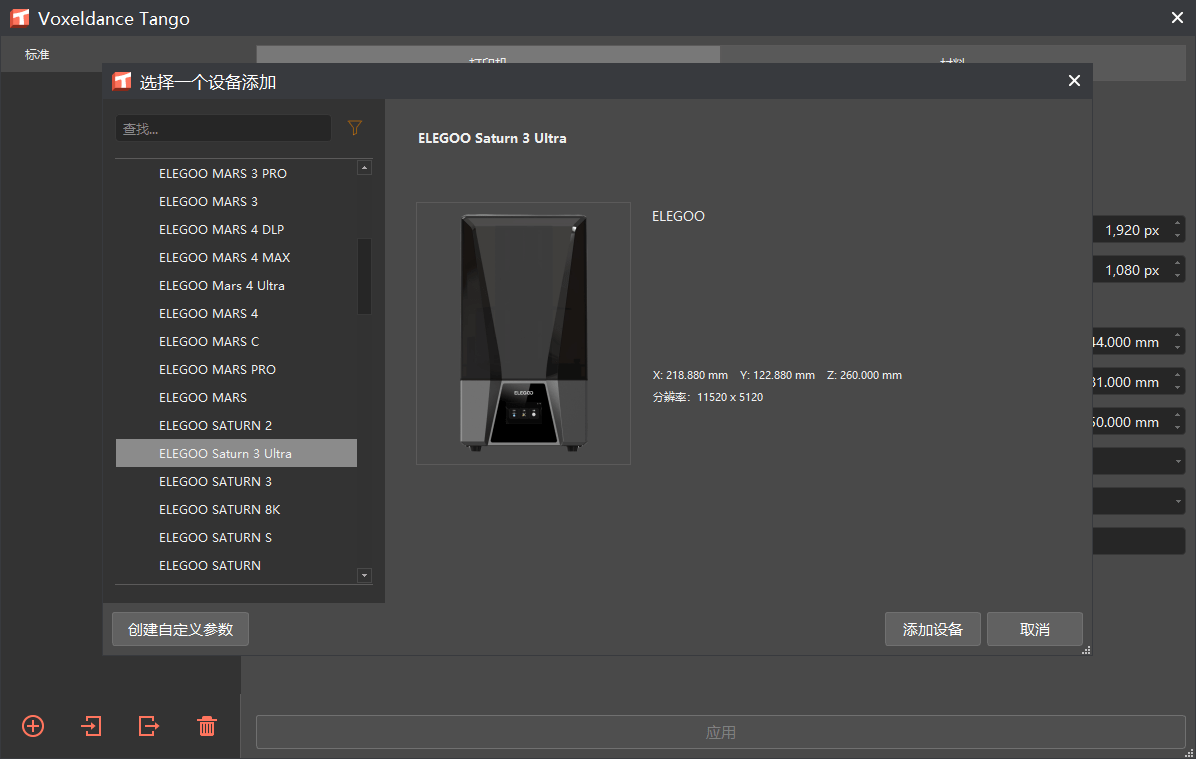Focus the device search field
The height and width of the screenshot is (759, 1196).
[223, 128]
